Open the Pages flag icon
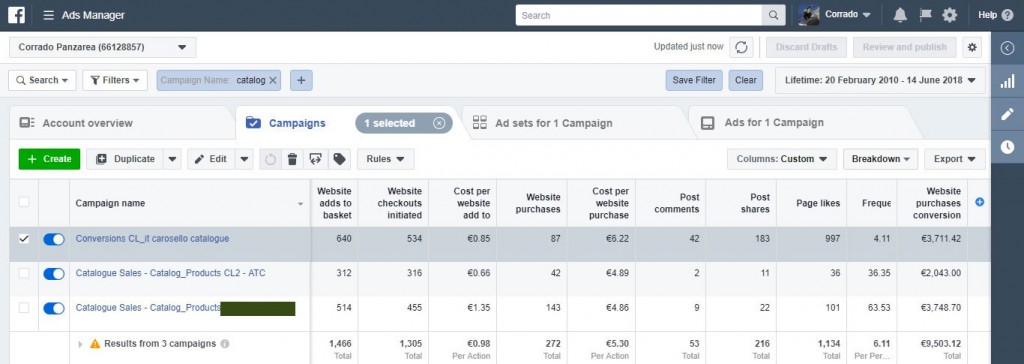Viewport: 1024px width, 364px height. [925, 15]
